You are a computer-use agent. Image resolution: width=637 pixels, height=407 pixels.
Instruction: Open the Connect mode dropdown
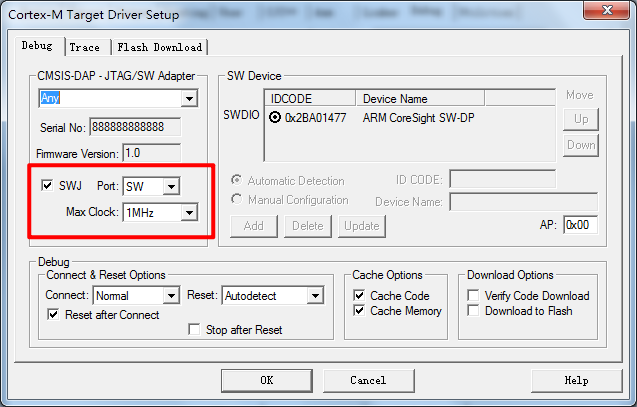171,296
